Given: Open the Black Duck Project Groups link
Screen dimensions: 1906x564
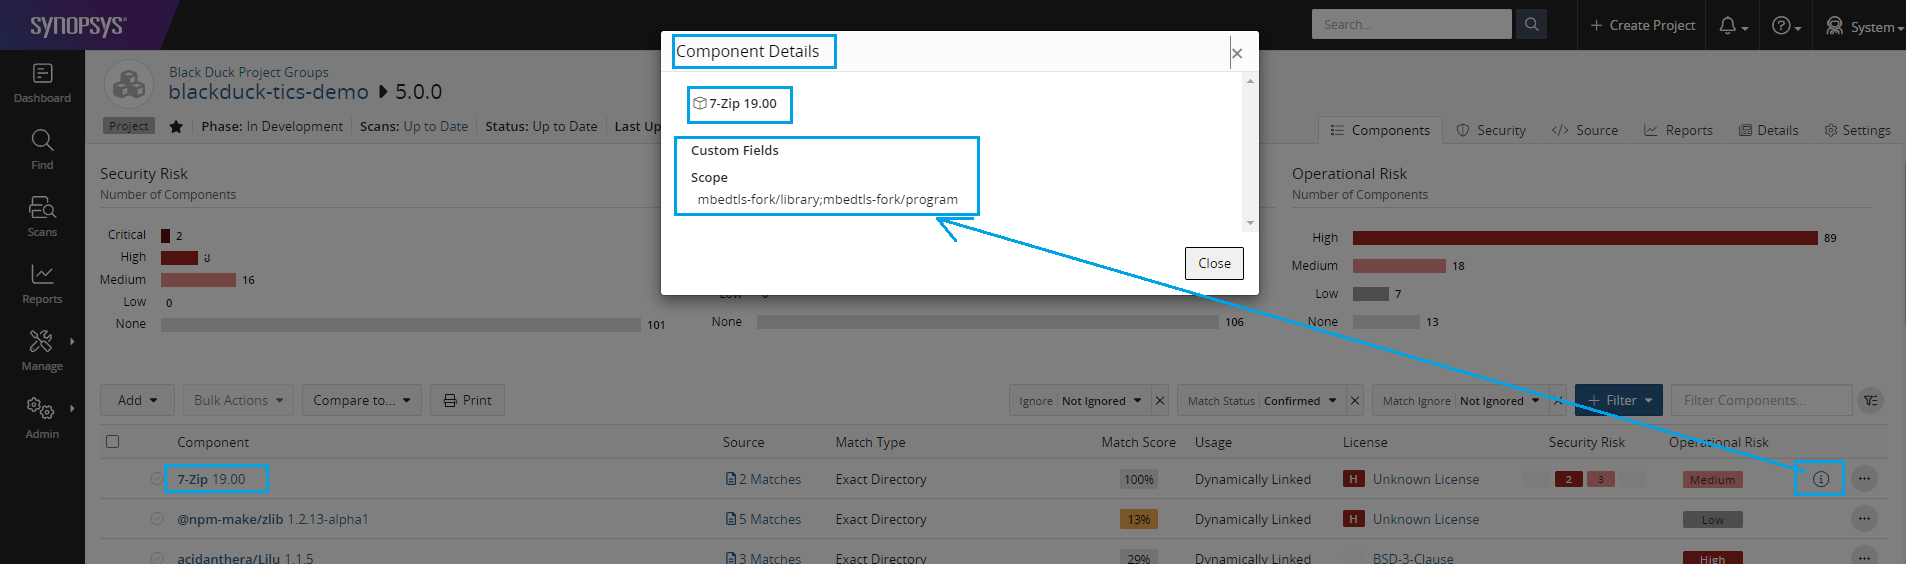Looking at the screenshot, I should click(x=248, y=72).
